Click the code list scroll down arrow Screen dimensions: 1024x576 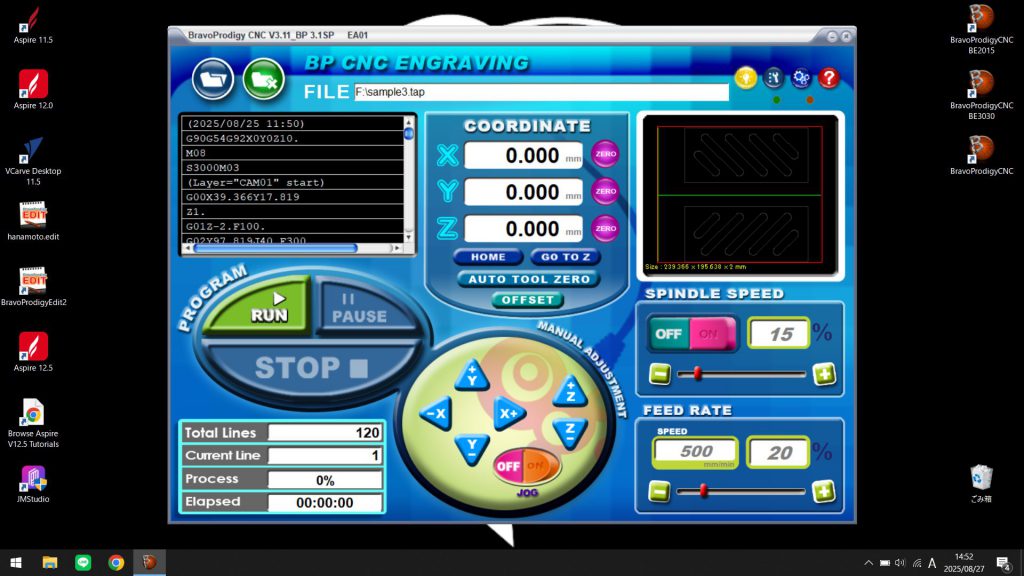click(x=409, y=237)
